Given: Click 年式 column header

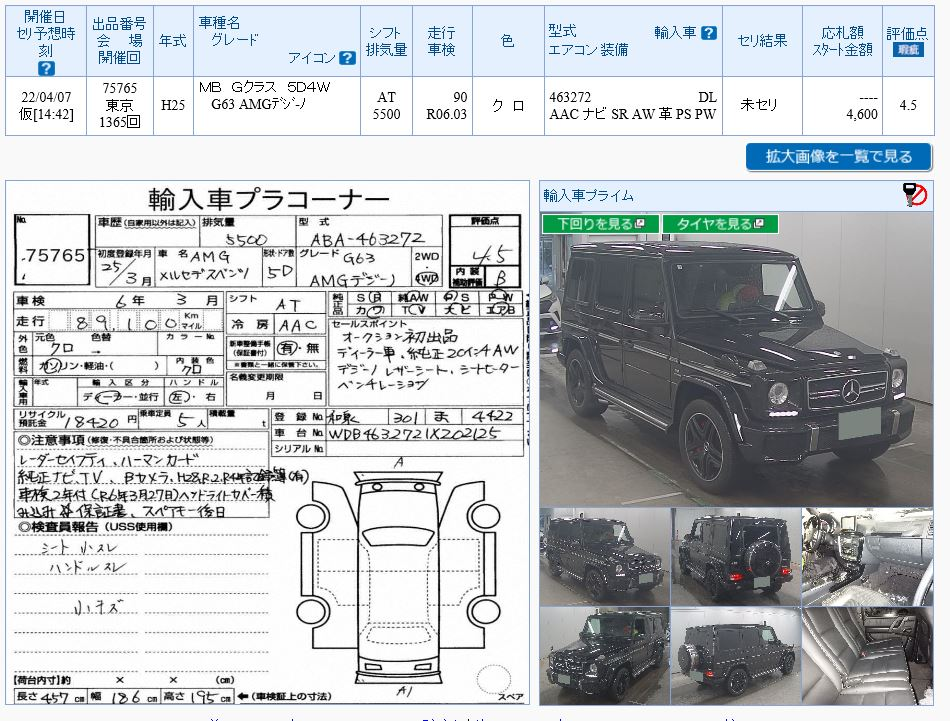Looking at the screenshot, I should click(x=173, y=41).
